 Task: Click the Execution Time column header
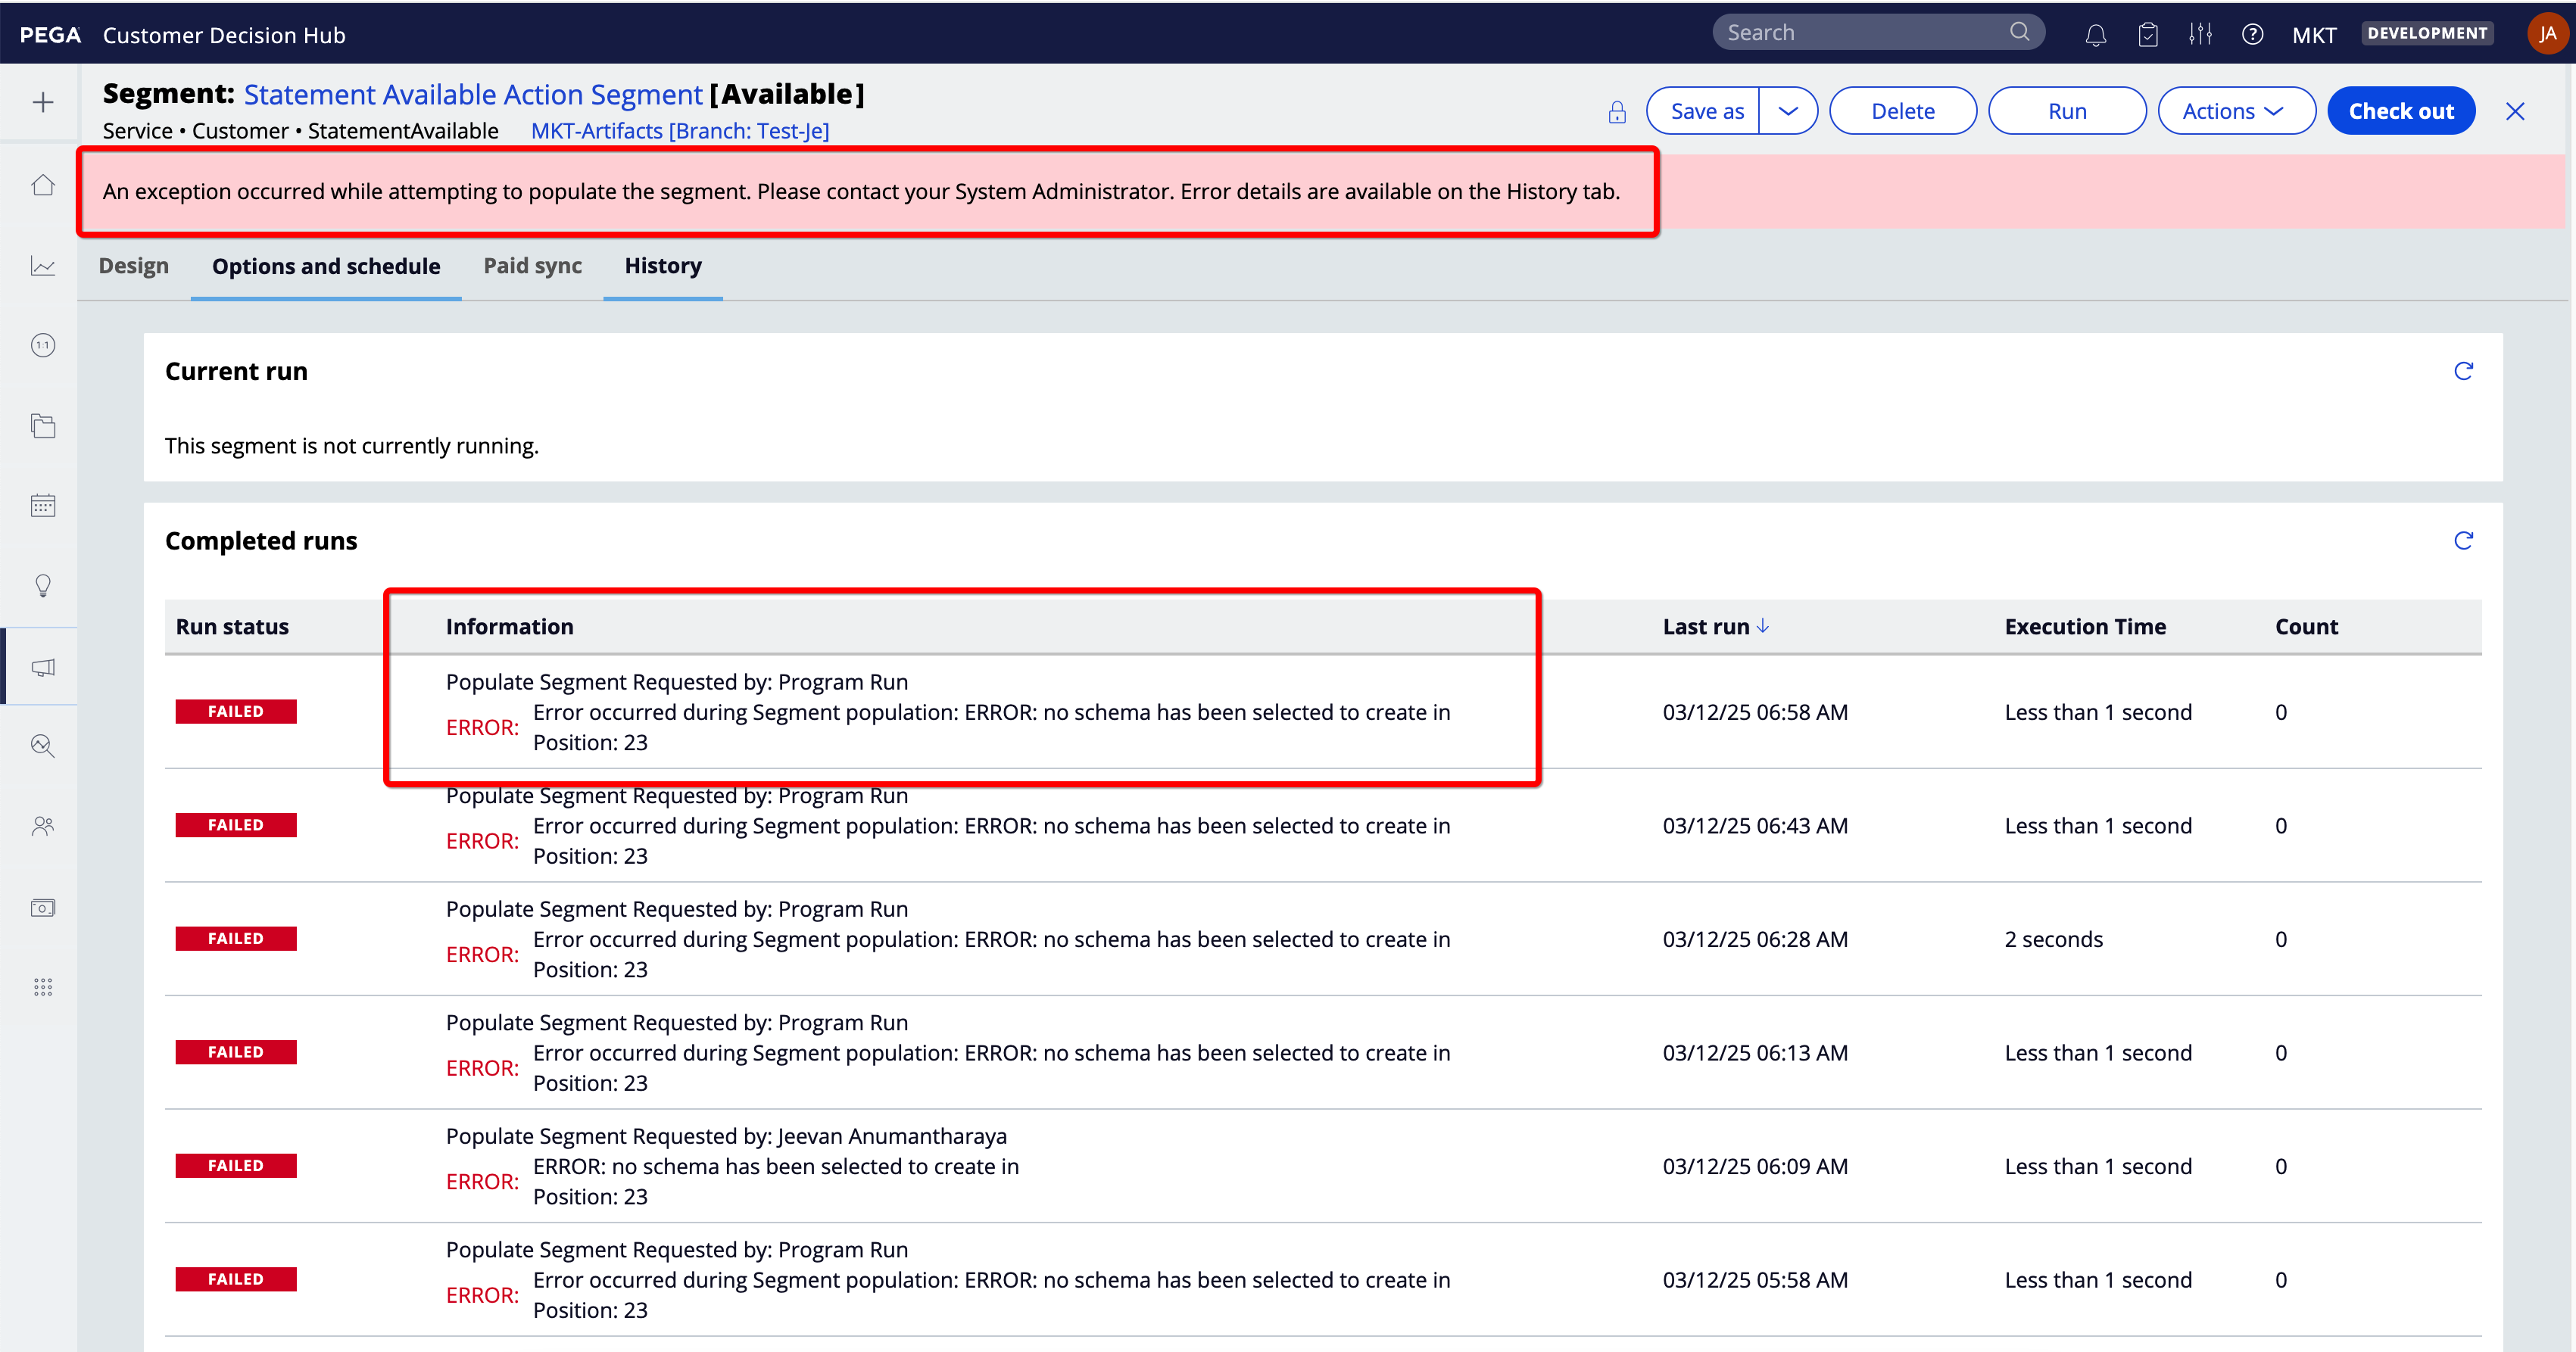(x=2085, y=627)
